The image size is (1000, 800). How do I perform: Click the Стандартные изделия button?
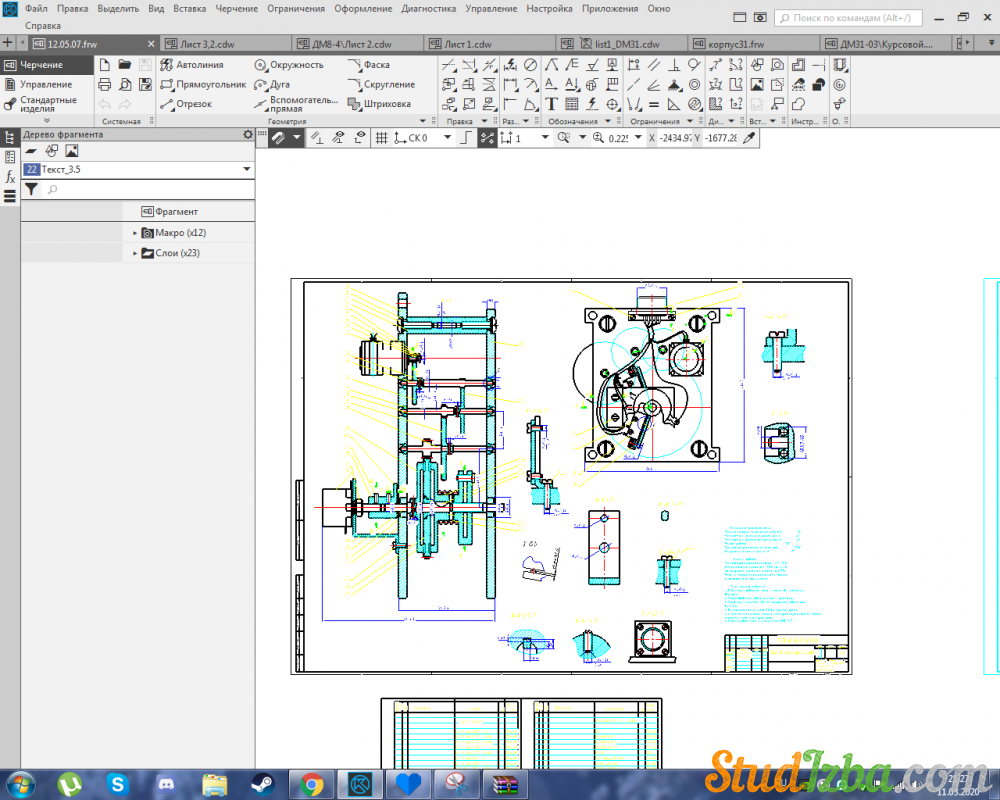click(47, 104)
